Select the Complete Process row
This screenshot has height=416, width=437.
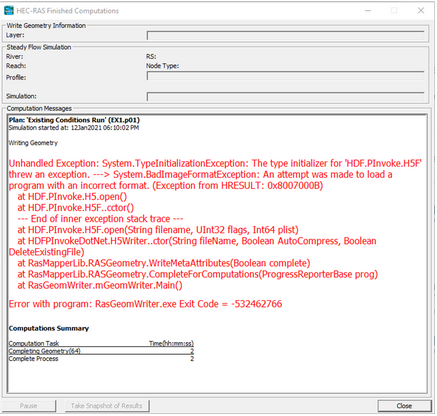101,359
